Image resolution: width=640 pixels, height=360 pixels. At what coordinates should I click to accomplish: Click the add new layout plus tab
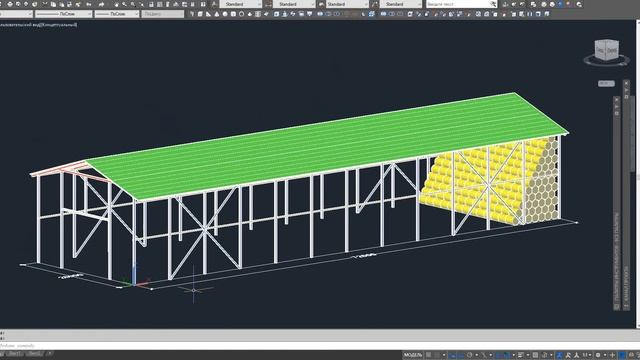pyautogui.click(x=49, y=353)
